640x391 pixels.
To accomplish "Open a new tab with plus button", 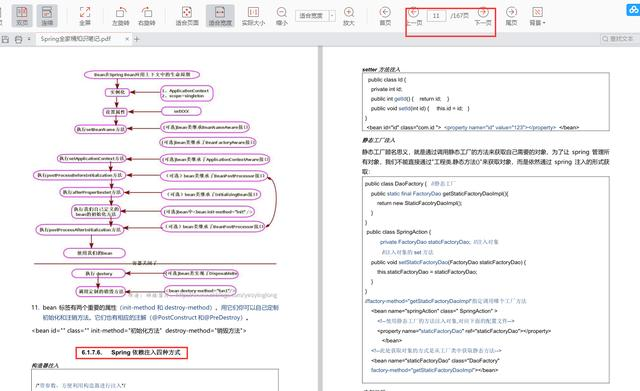I will click(x=137, y=39).
